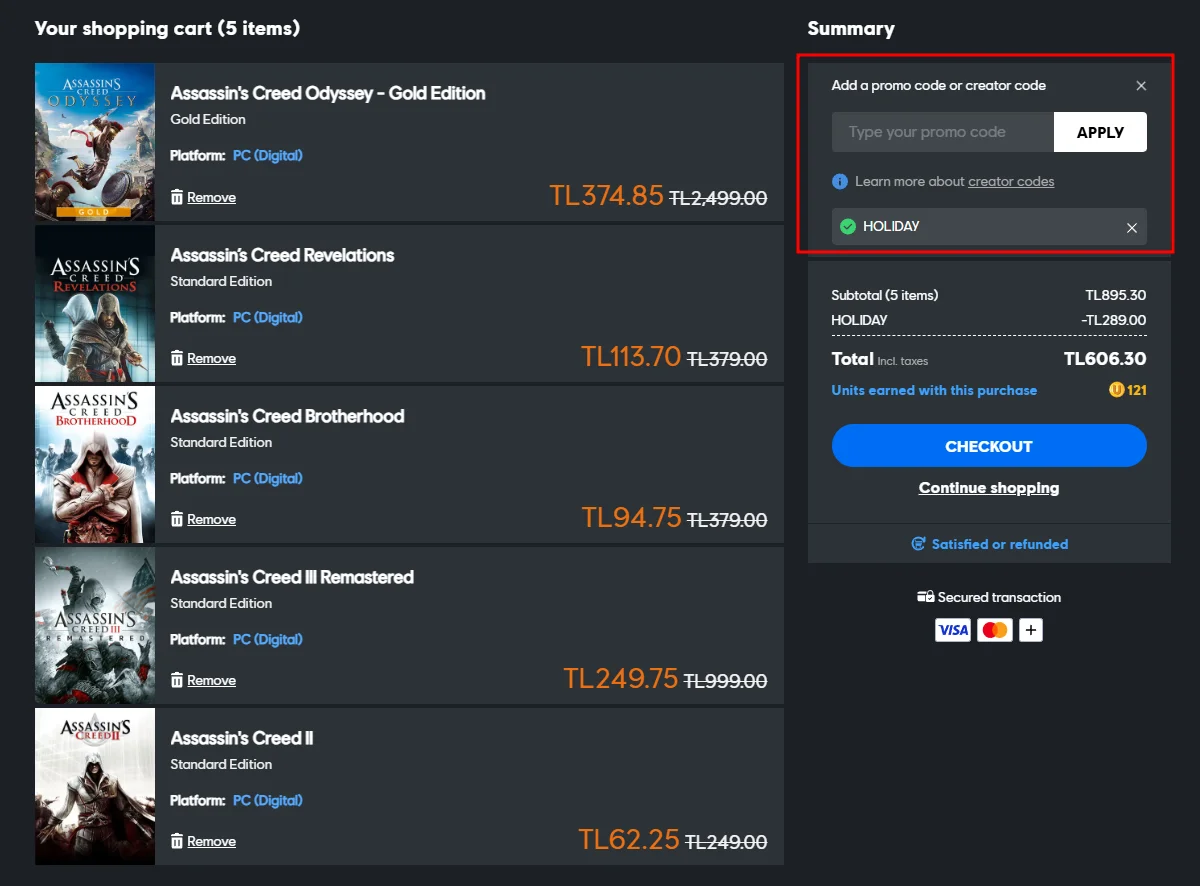
Task: Select the TL374.85 sale price
Action: click(x=607, y=196)
